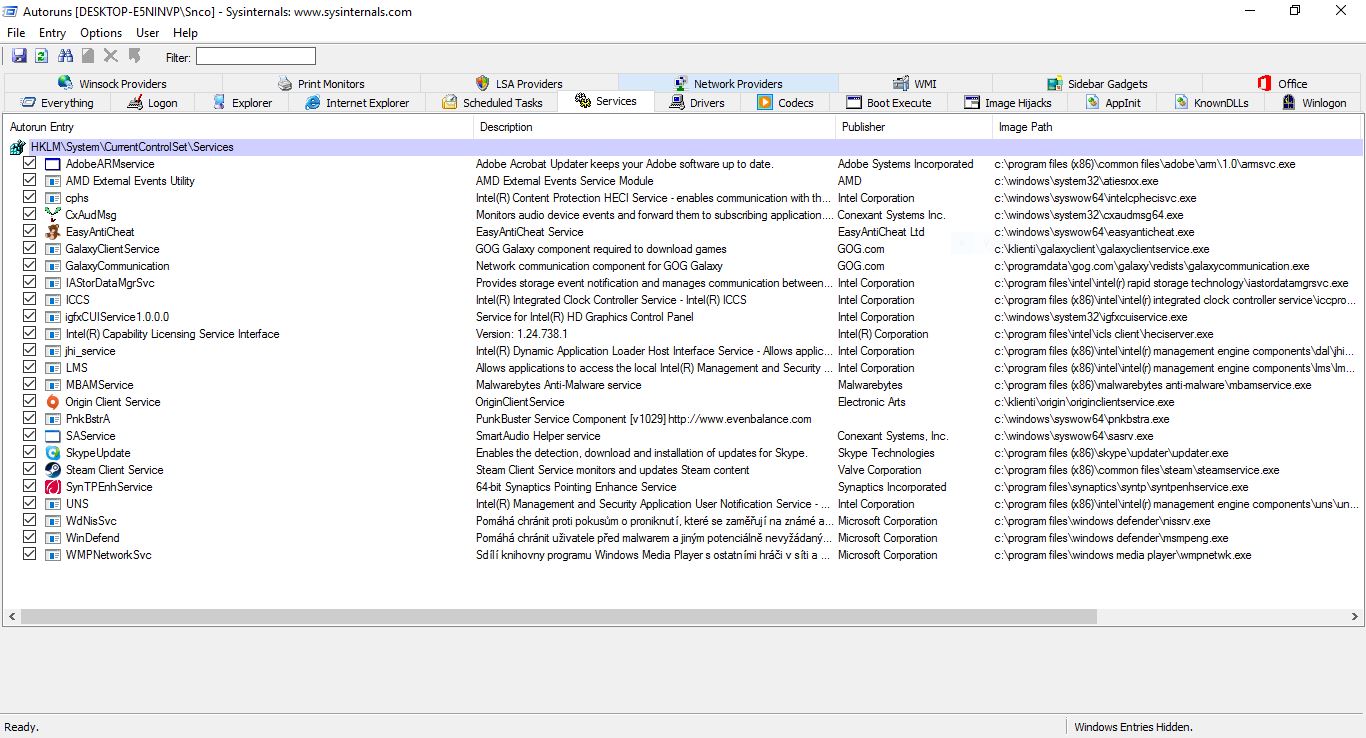Click the horizontal scrollbar right arrow

pos(1353,617)
